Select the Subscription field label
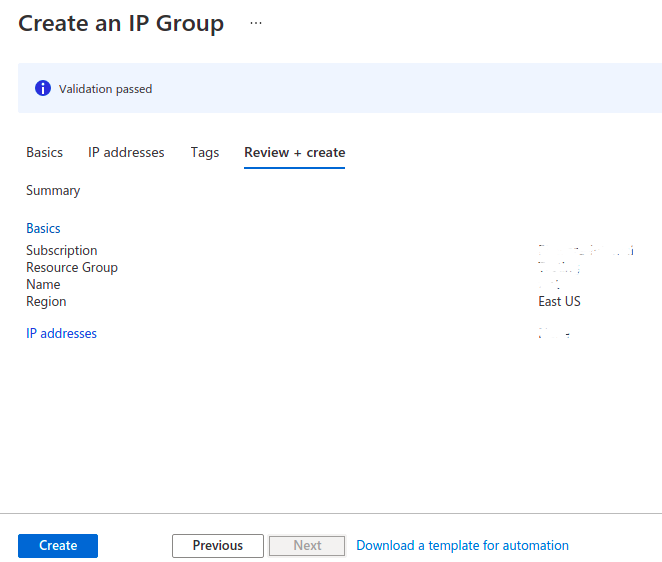The width and height of the screenshot is (662, 562). coord(62,251)
